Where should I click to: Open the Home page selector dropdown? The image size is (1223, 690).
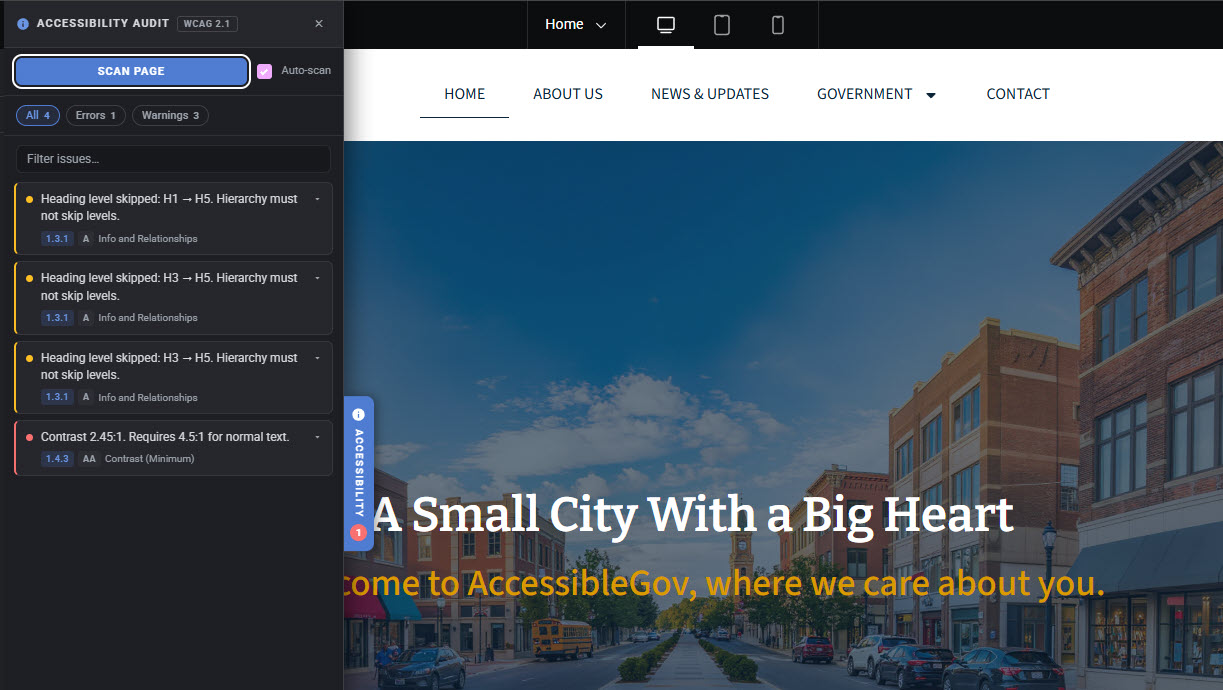[576, 25]
